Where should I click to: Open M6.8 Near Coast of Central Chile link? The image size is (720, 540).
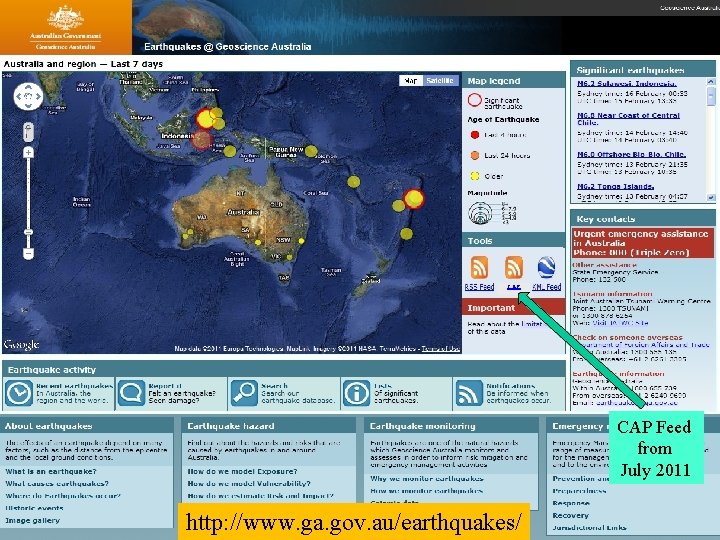(628, 119)
